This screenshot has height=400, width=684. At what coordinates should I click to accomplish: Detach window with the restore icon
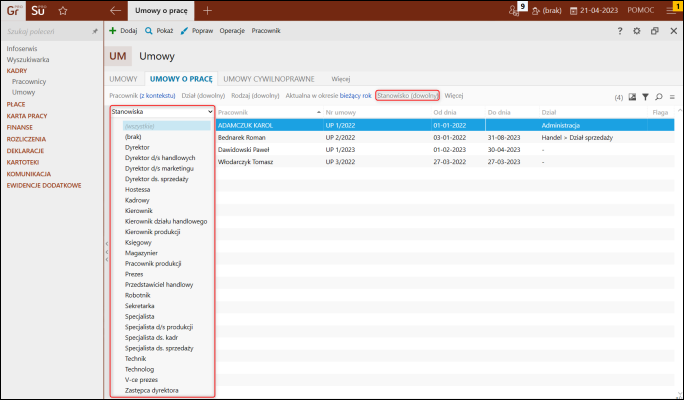pos(655,31)
